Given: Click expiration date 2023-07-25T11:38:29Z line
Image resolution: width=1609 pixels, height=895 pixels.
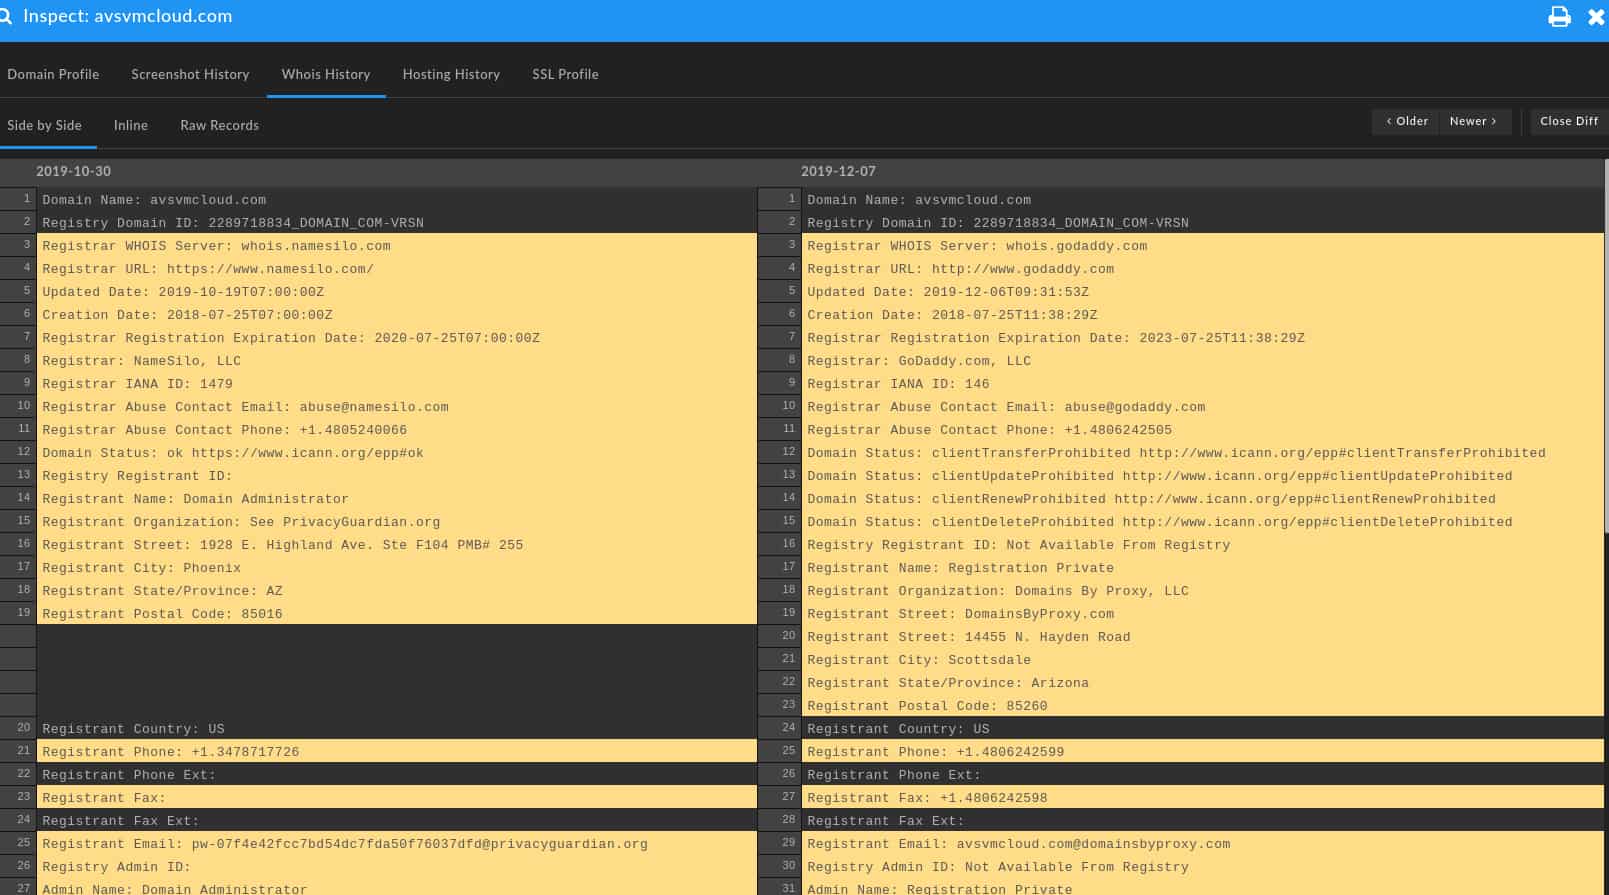Looking at the screenshot, I should (1203, 337).
